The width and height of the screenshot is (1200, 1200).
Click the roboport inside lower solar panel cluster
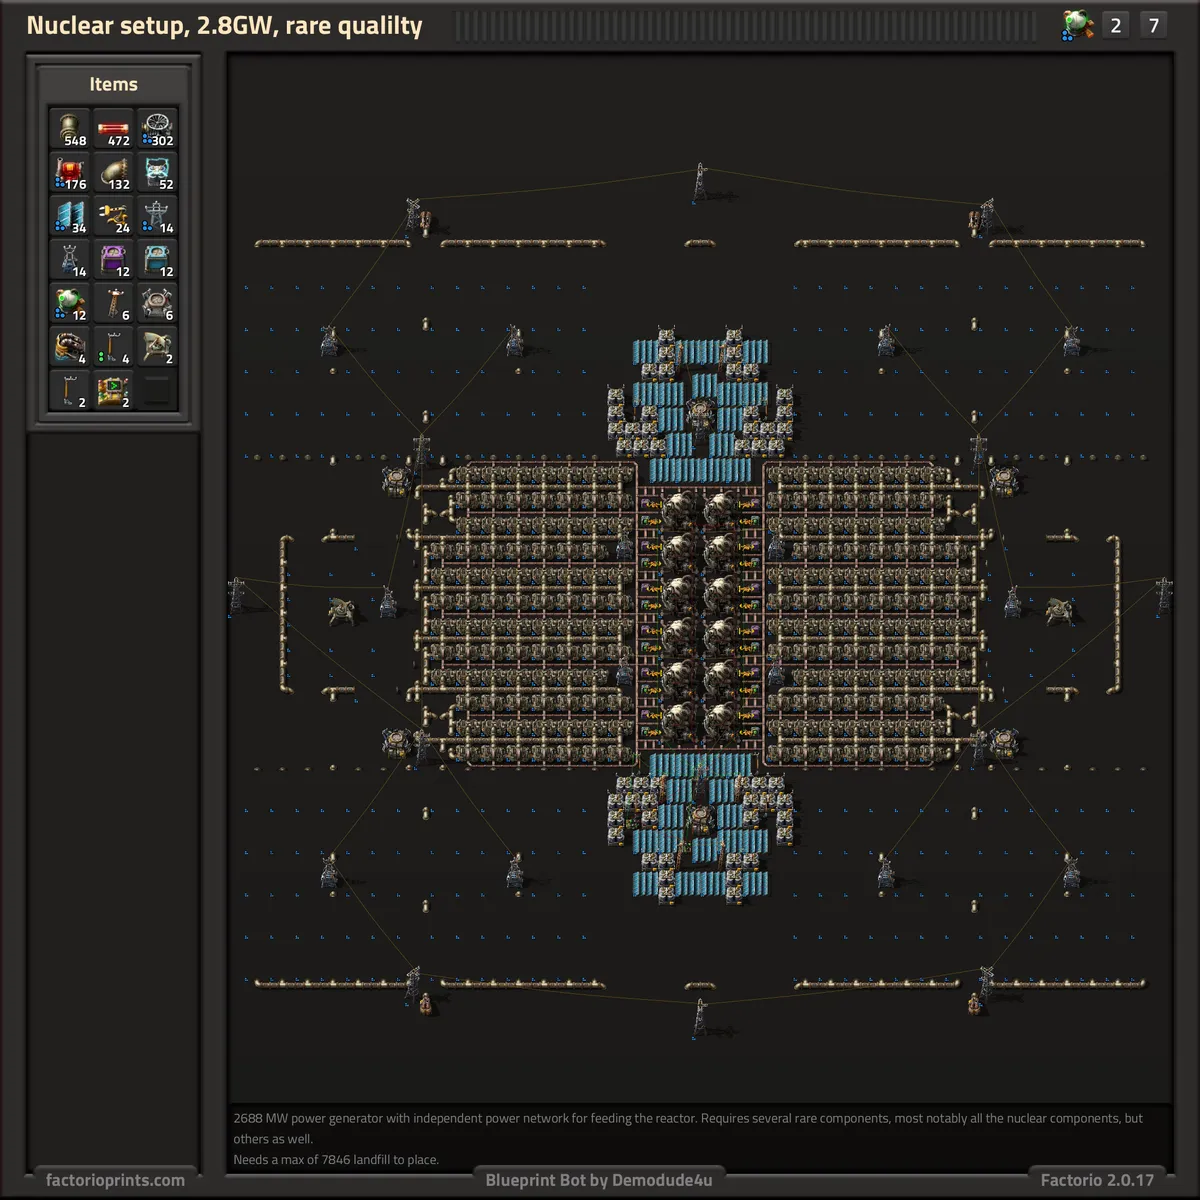pyautogui.click(x=700, y=817)
